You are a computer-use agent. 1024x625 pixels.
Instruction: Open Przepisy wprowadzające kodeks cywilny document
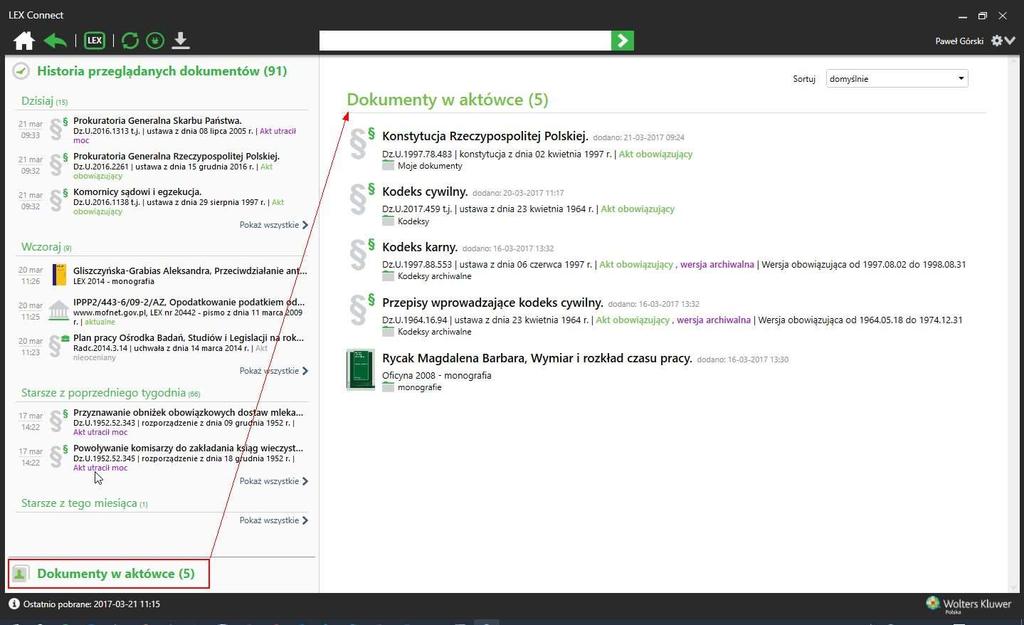click(x=492, y=302)
